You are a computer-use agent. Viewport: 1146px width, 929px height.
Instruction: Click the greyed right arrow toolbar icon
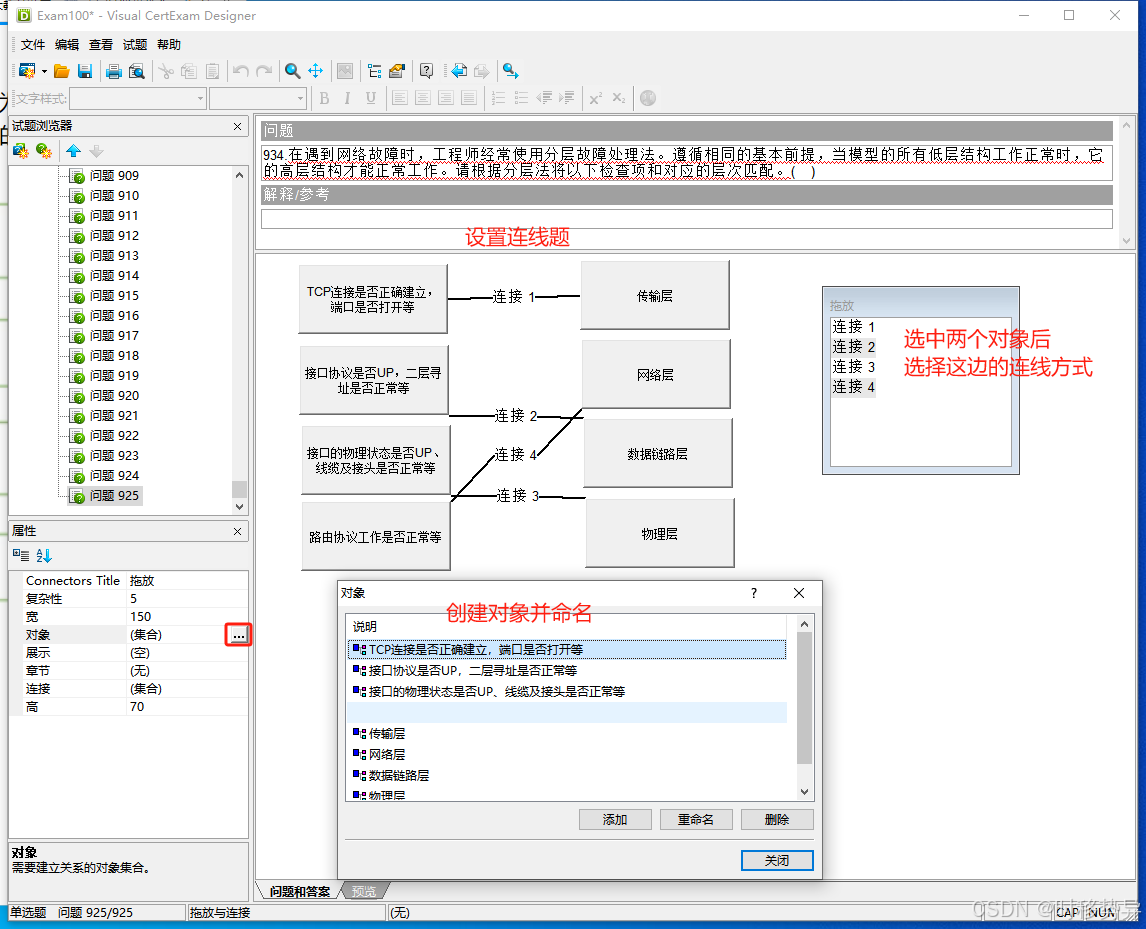click(482, 71)
